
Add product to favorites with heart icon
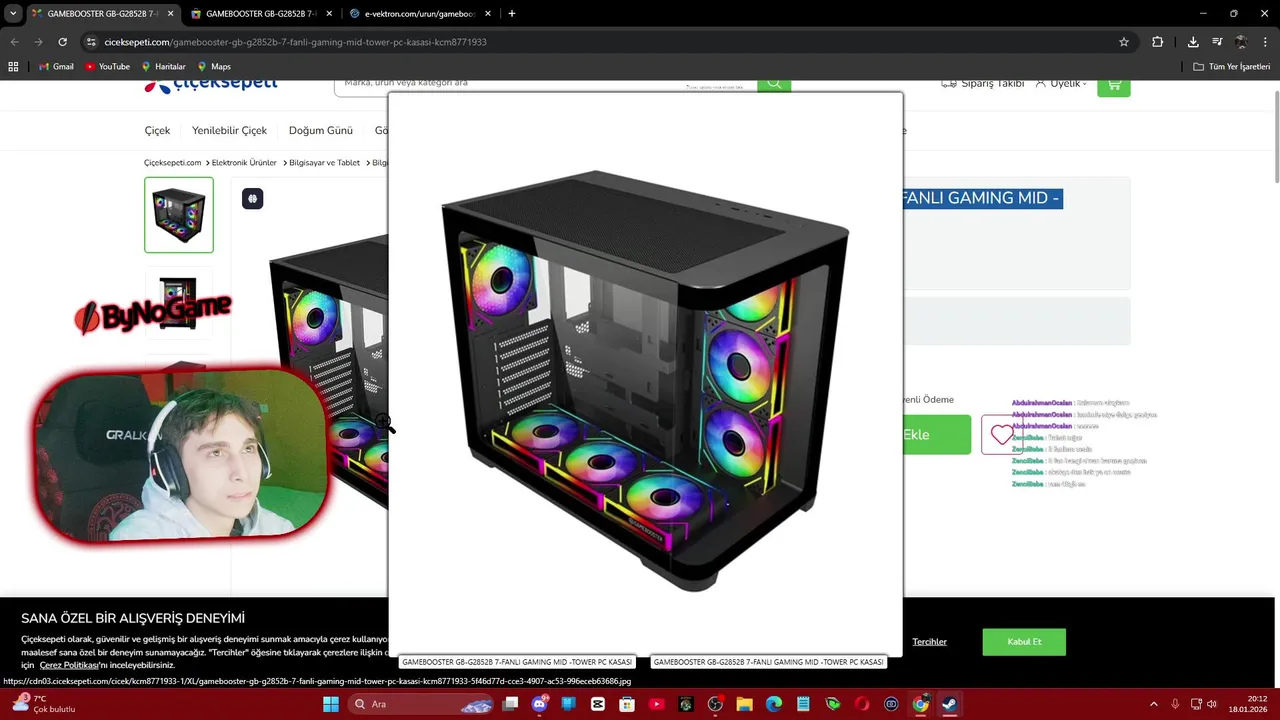click(1002, 435)
